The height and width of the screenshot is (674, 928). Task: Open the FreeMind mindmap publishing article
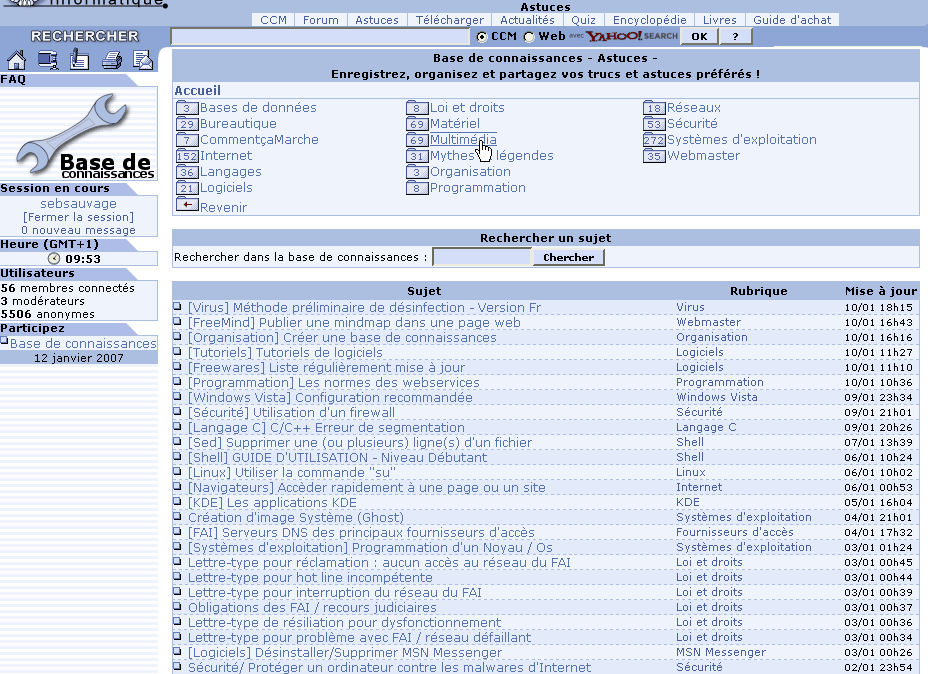click(354, 323)
